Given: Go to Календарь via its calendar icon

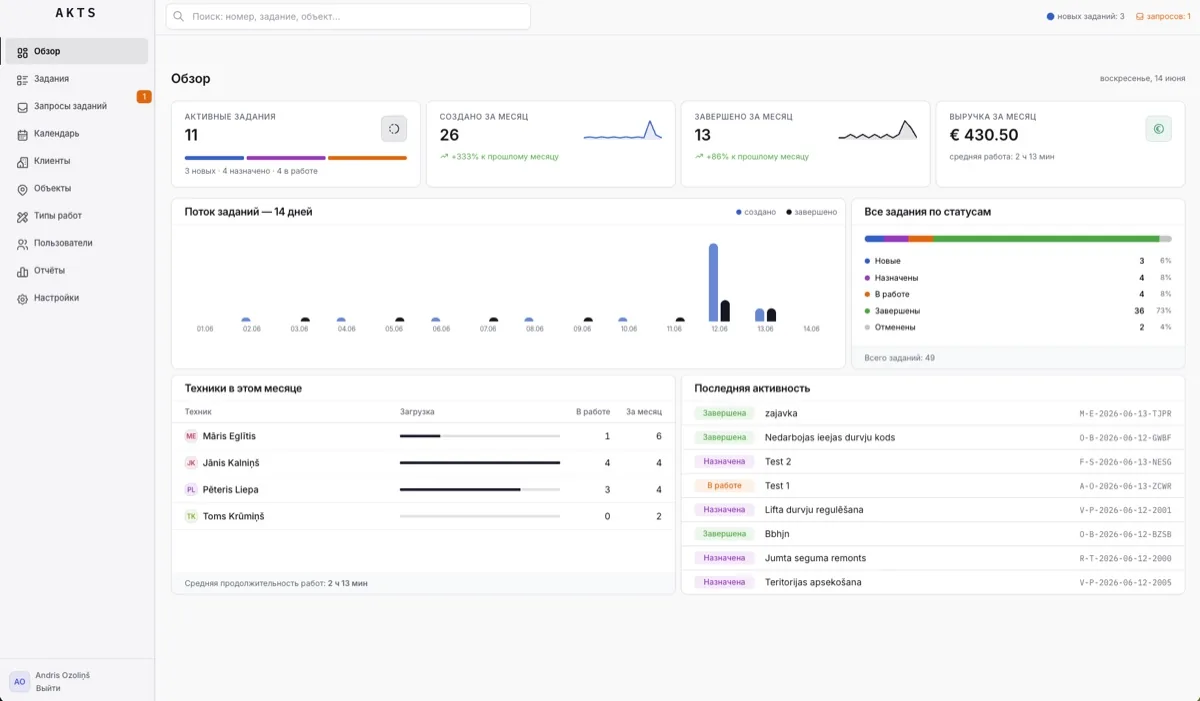Looking at the screenshot, I should (22, 134).
